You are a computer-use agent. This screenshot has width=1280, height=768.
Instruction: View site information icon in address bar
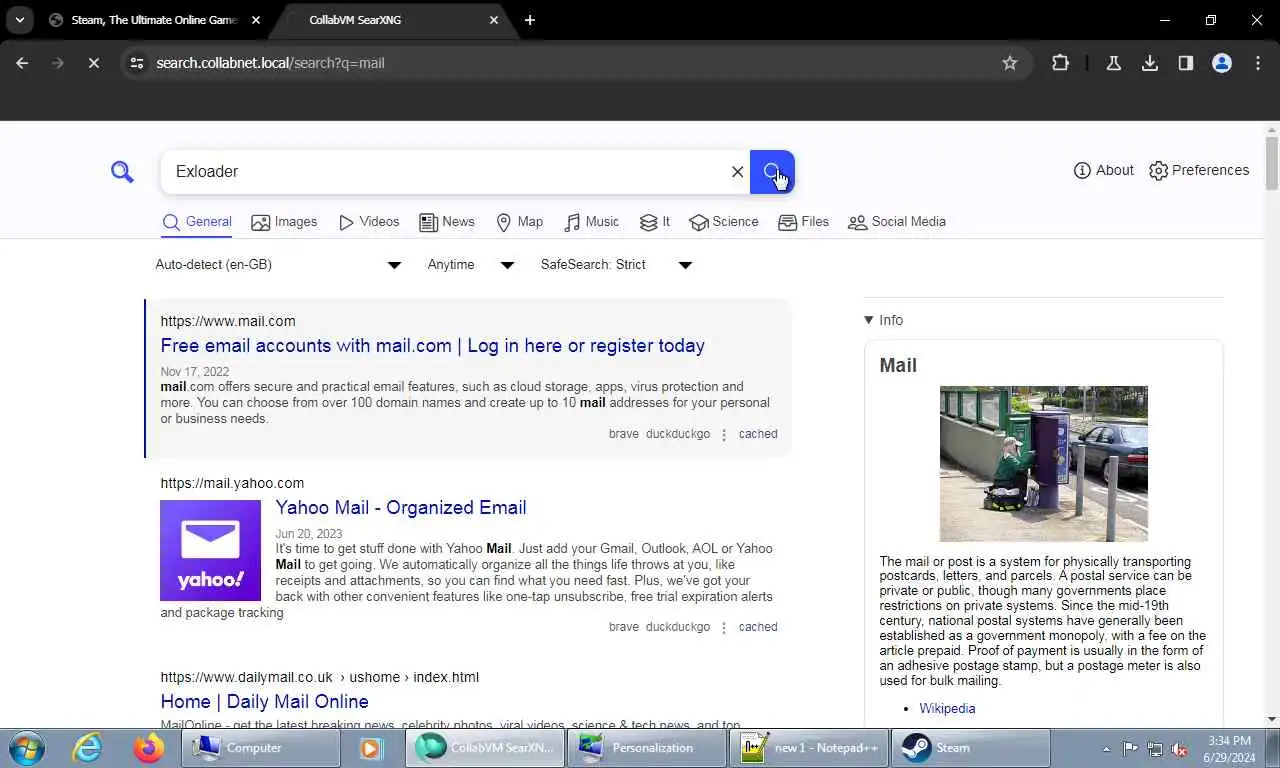pyautogui.click(x=137, y=63)
